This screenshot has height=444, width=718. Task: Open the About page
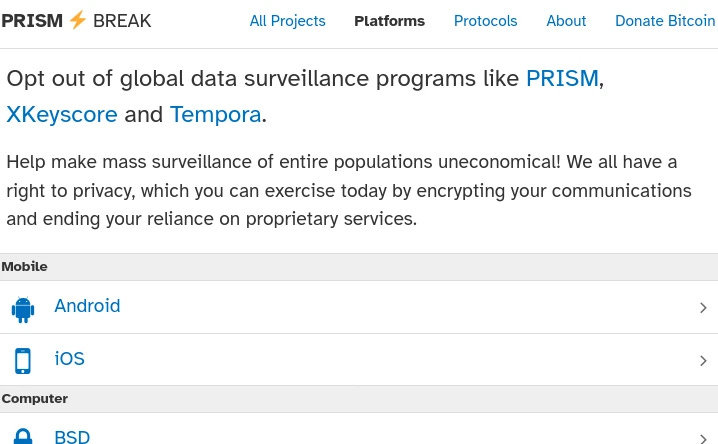point(566,21)
